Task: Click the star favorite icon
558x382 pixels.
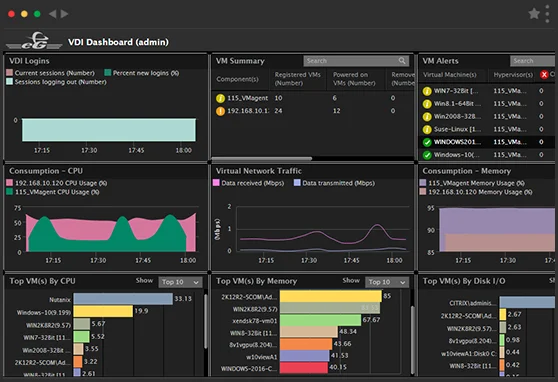Action: tap(534, 14)
